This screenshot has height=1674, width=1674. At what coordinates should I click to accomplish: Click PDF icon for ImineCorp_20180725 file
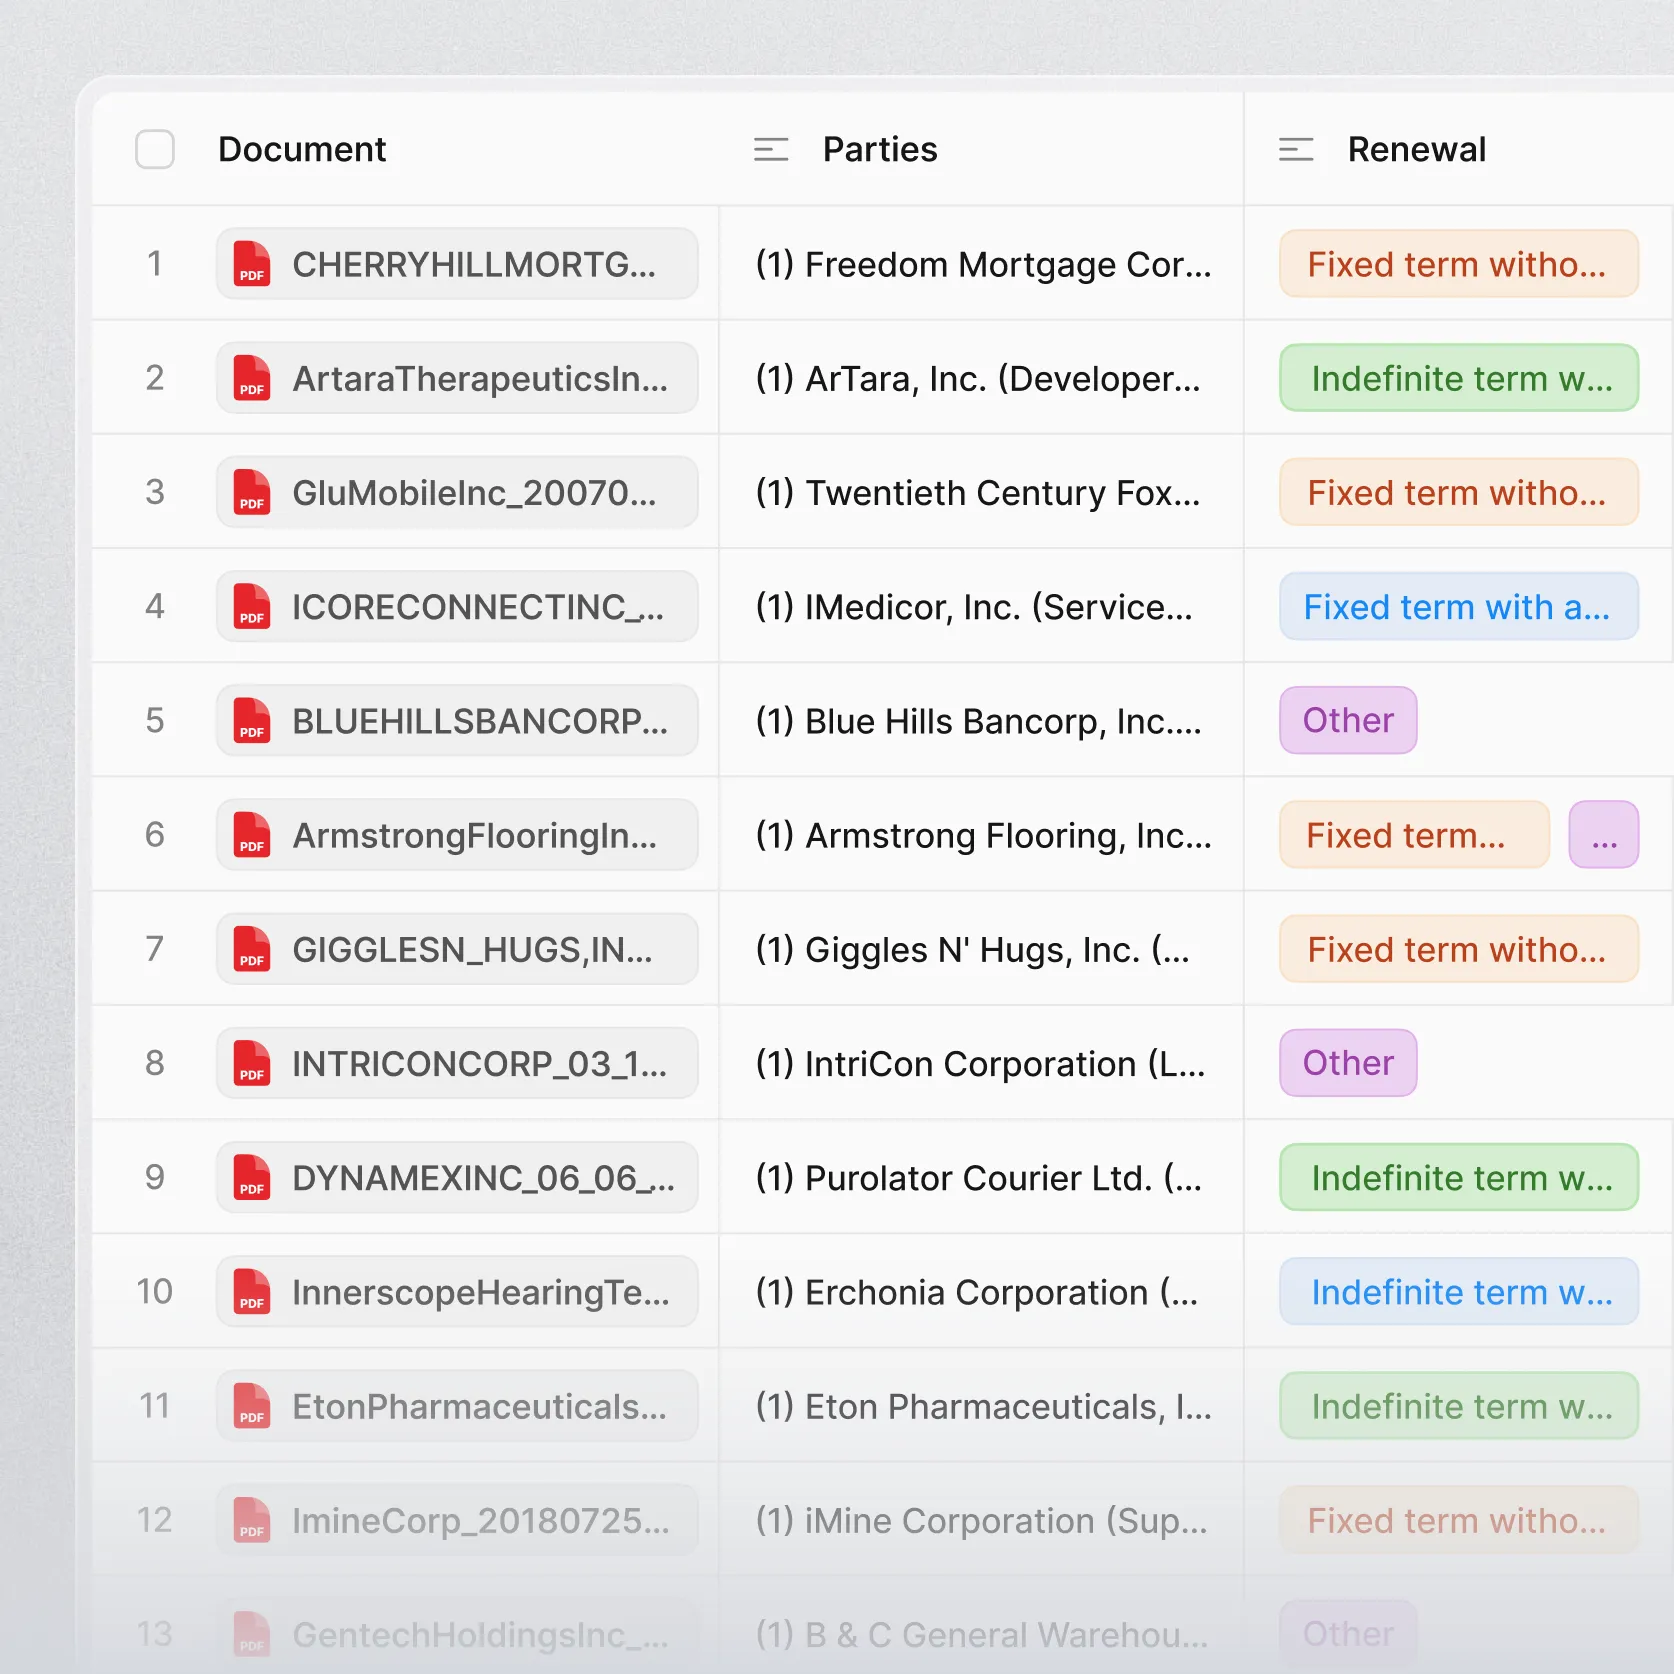[252, 1519]
